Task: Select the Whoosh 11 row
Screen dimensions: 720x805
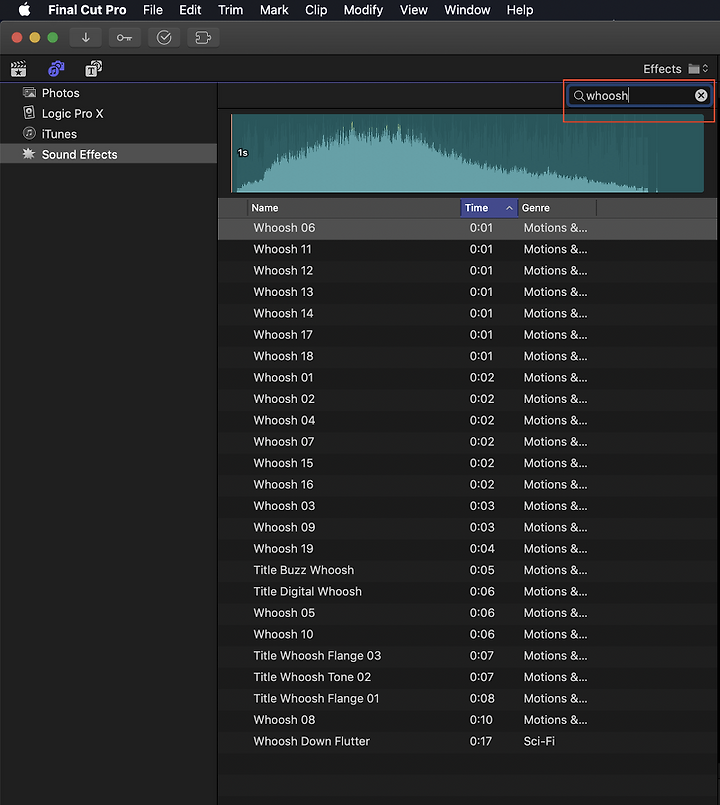Action: coord(467,250)
